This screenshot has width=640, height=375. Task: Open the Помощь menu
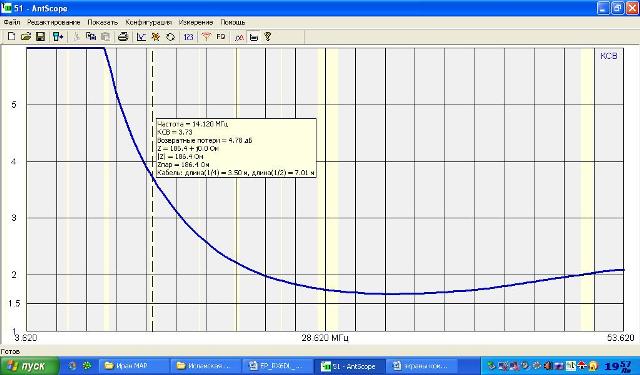pos(233,22)
